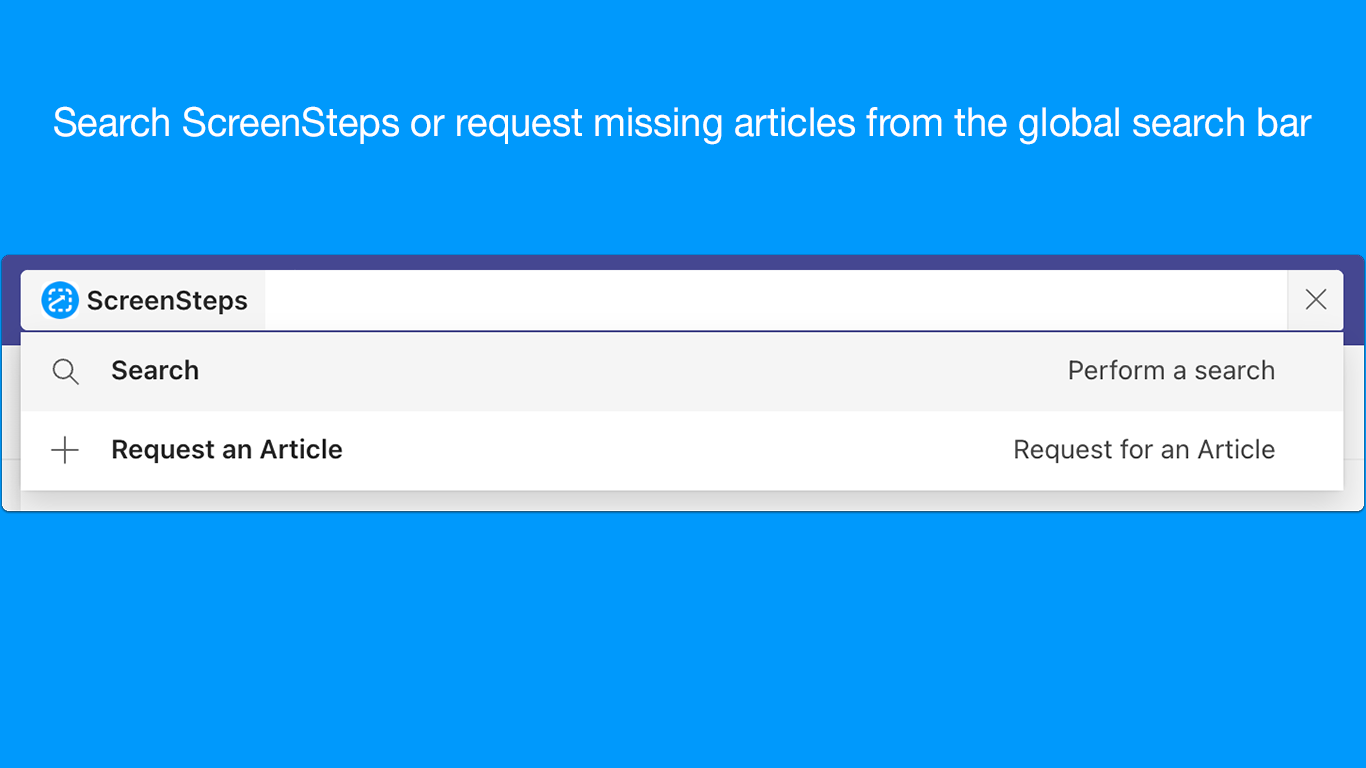The height and width of the screenshot is (768, 1366).
Task: Click the magnifying glass search icon
Action: pyautogui.click(x=66, y=372)
